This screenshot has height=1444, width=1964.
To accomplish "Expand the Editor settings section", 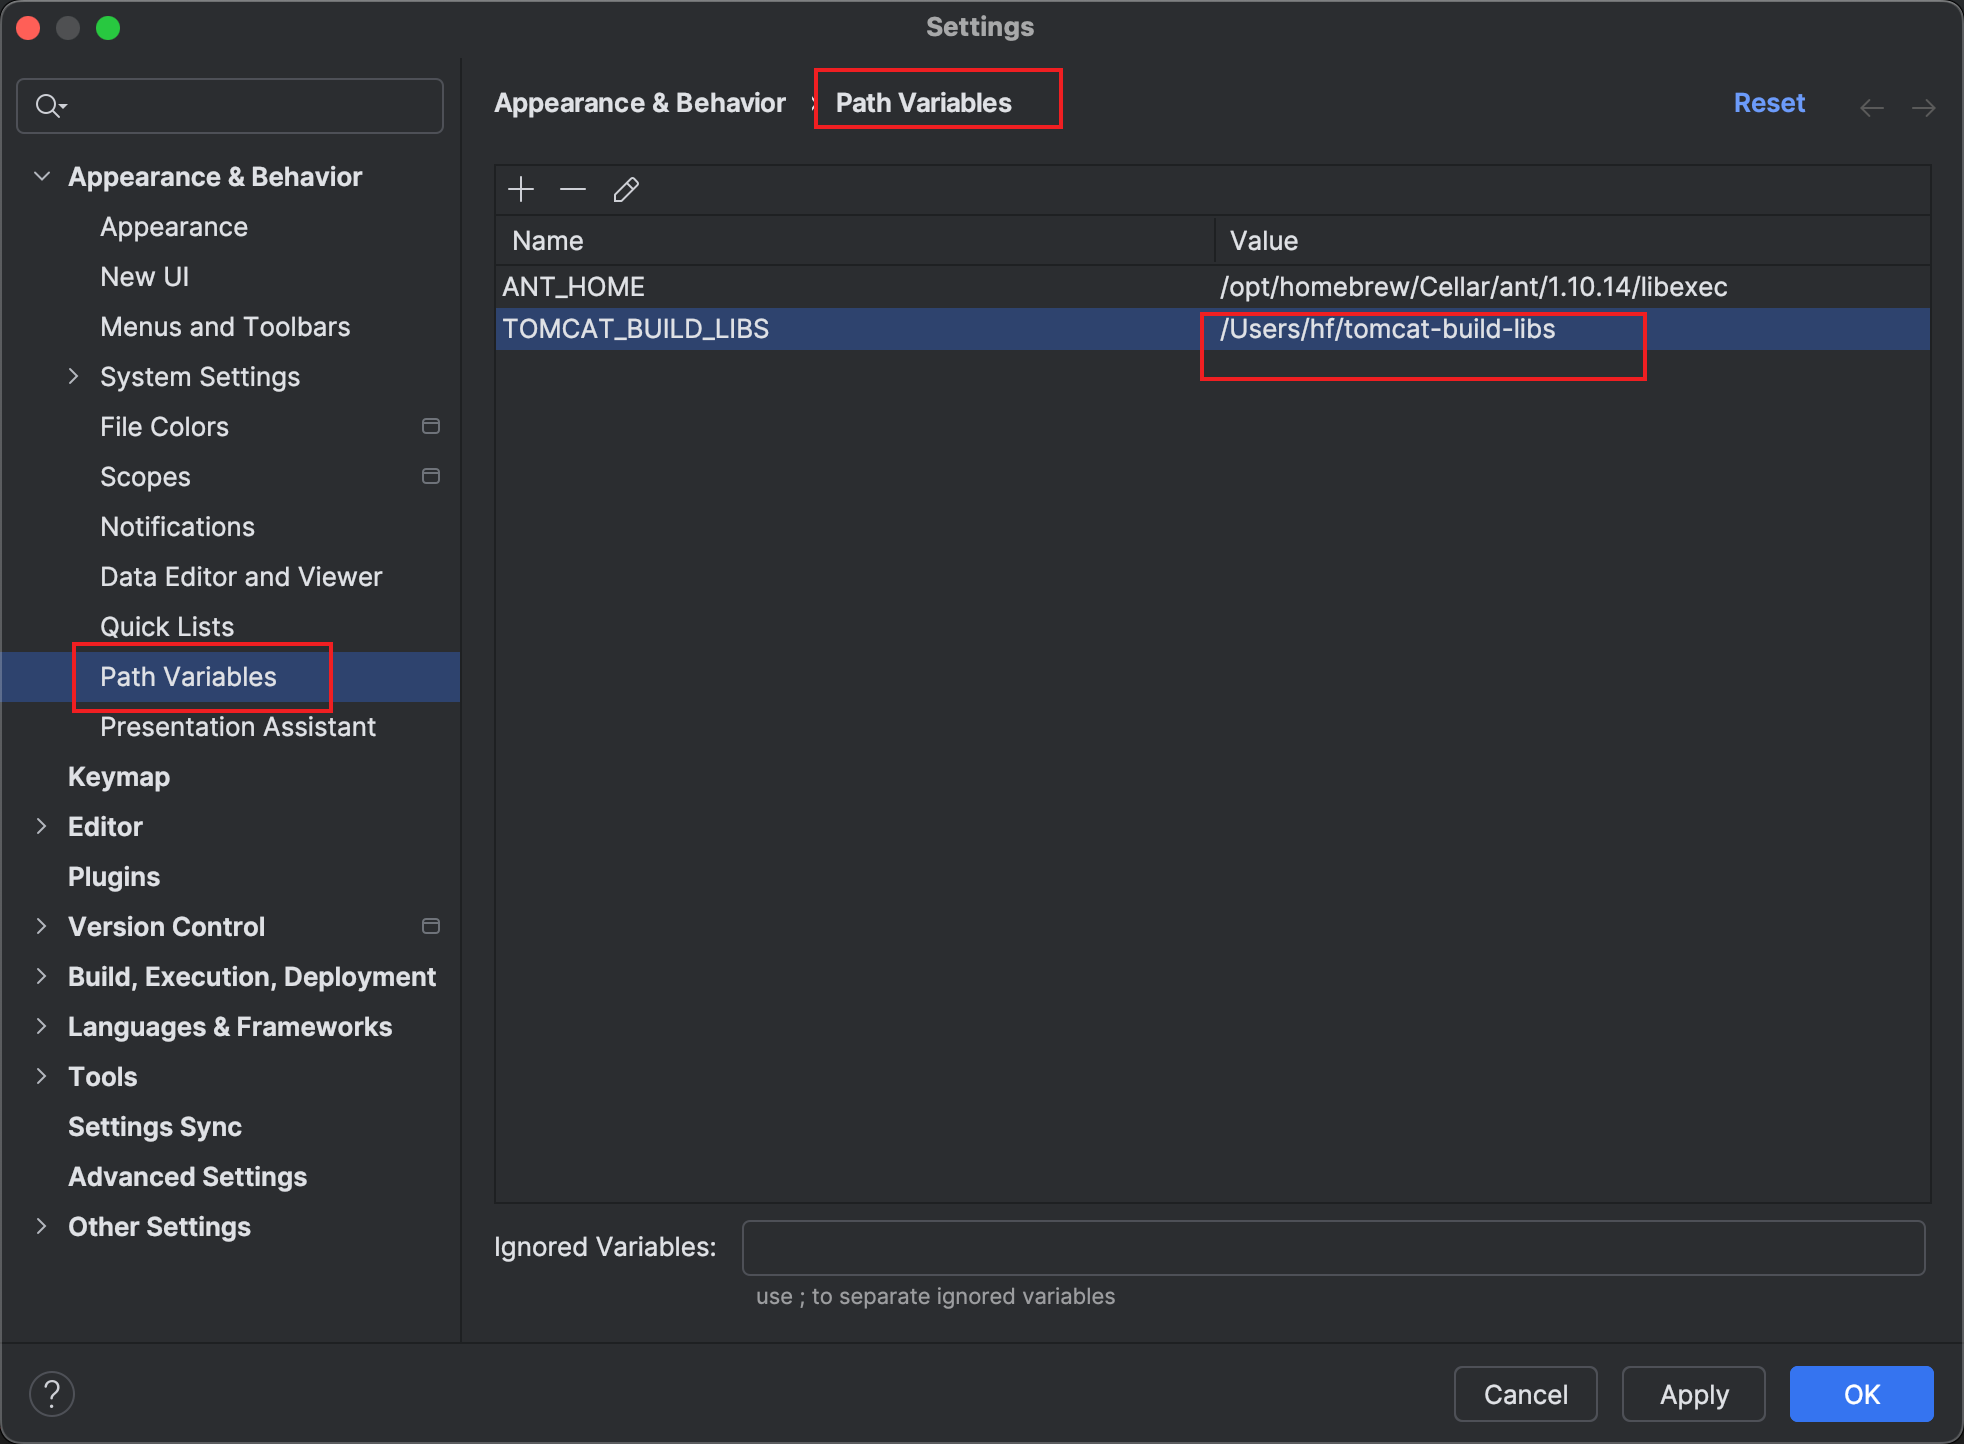I will tap(42, 826).
